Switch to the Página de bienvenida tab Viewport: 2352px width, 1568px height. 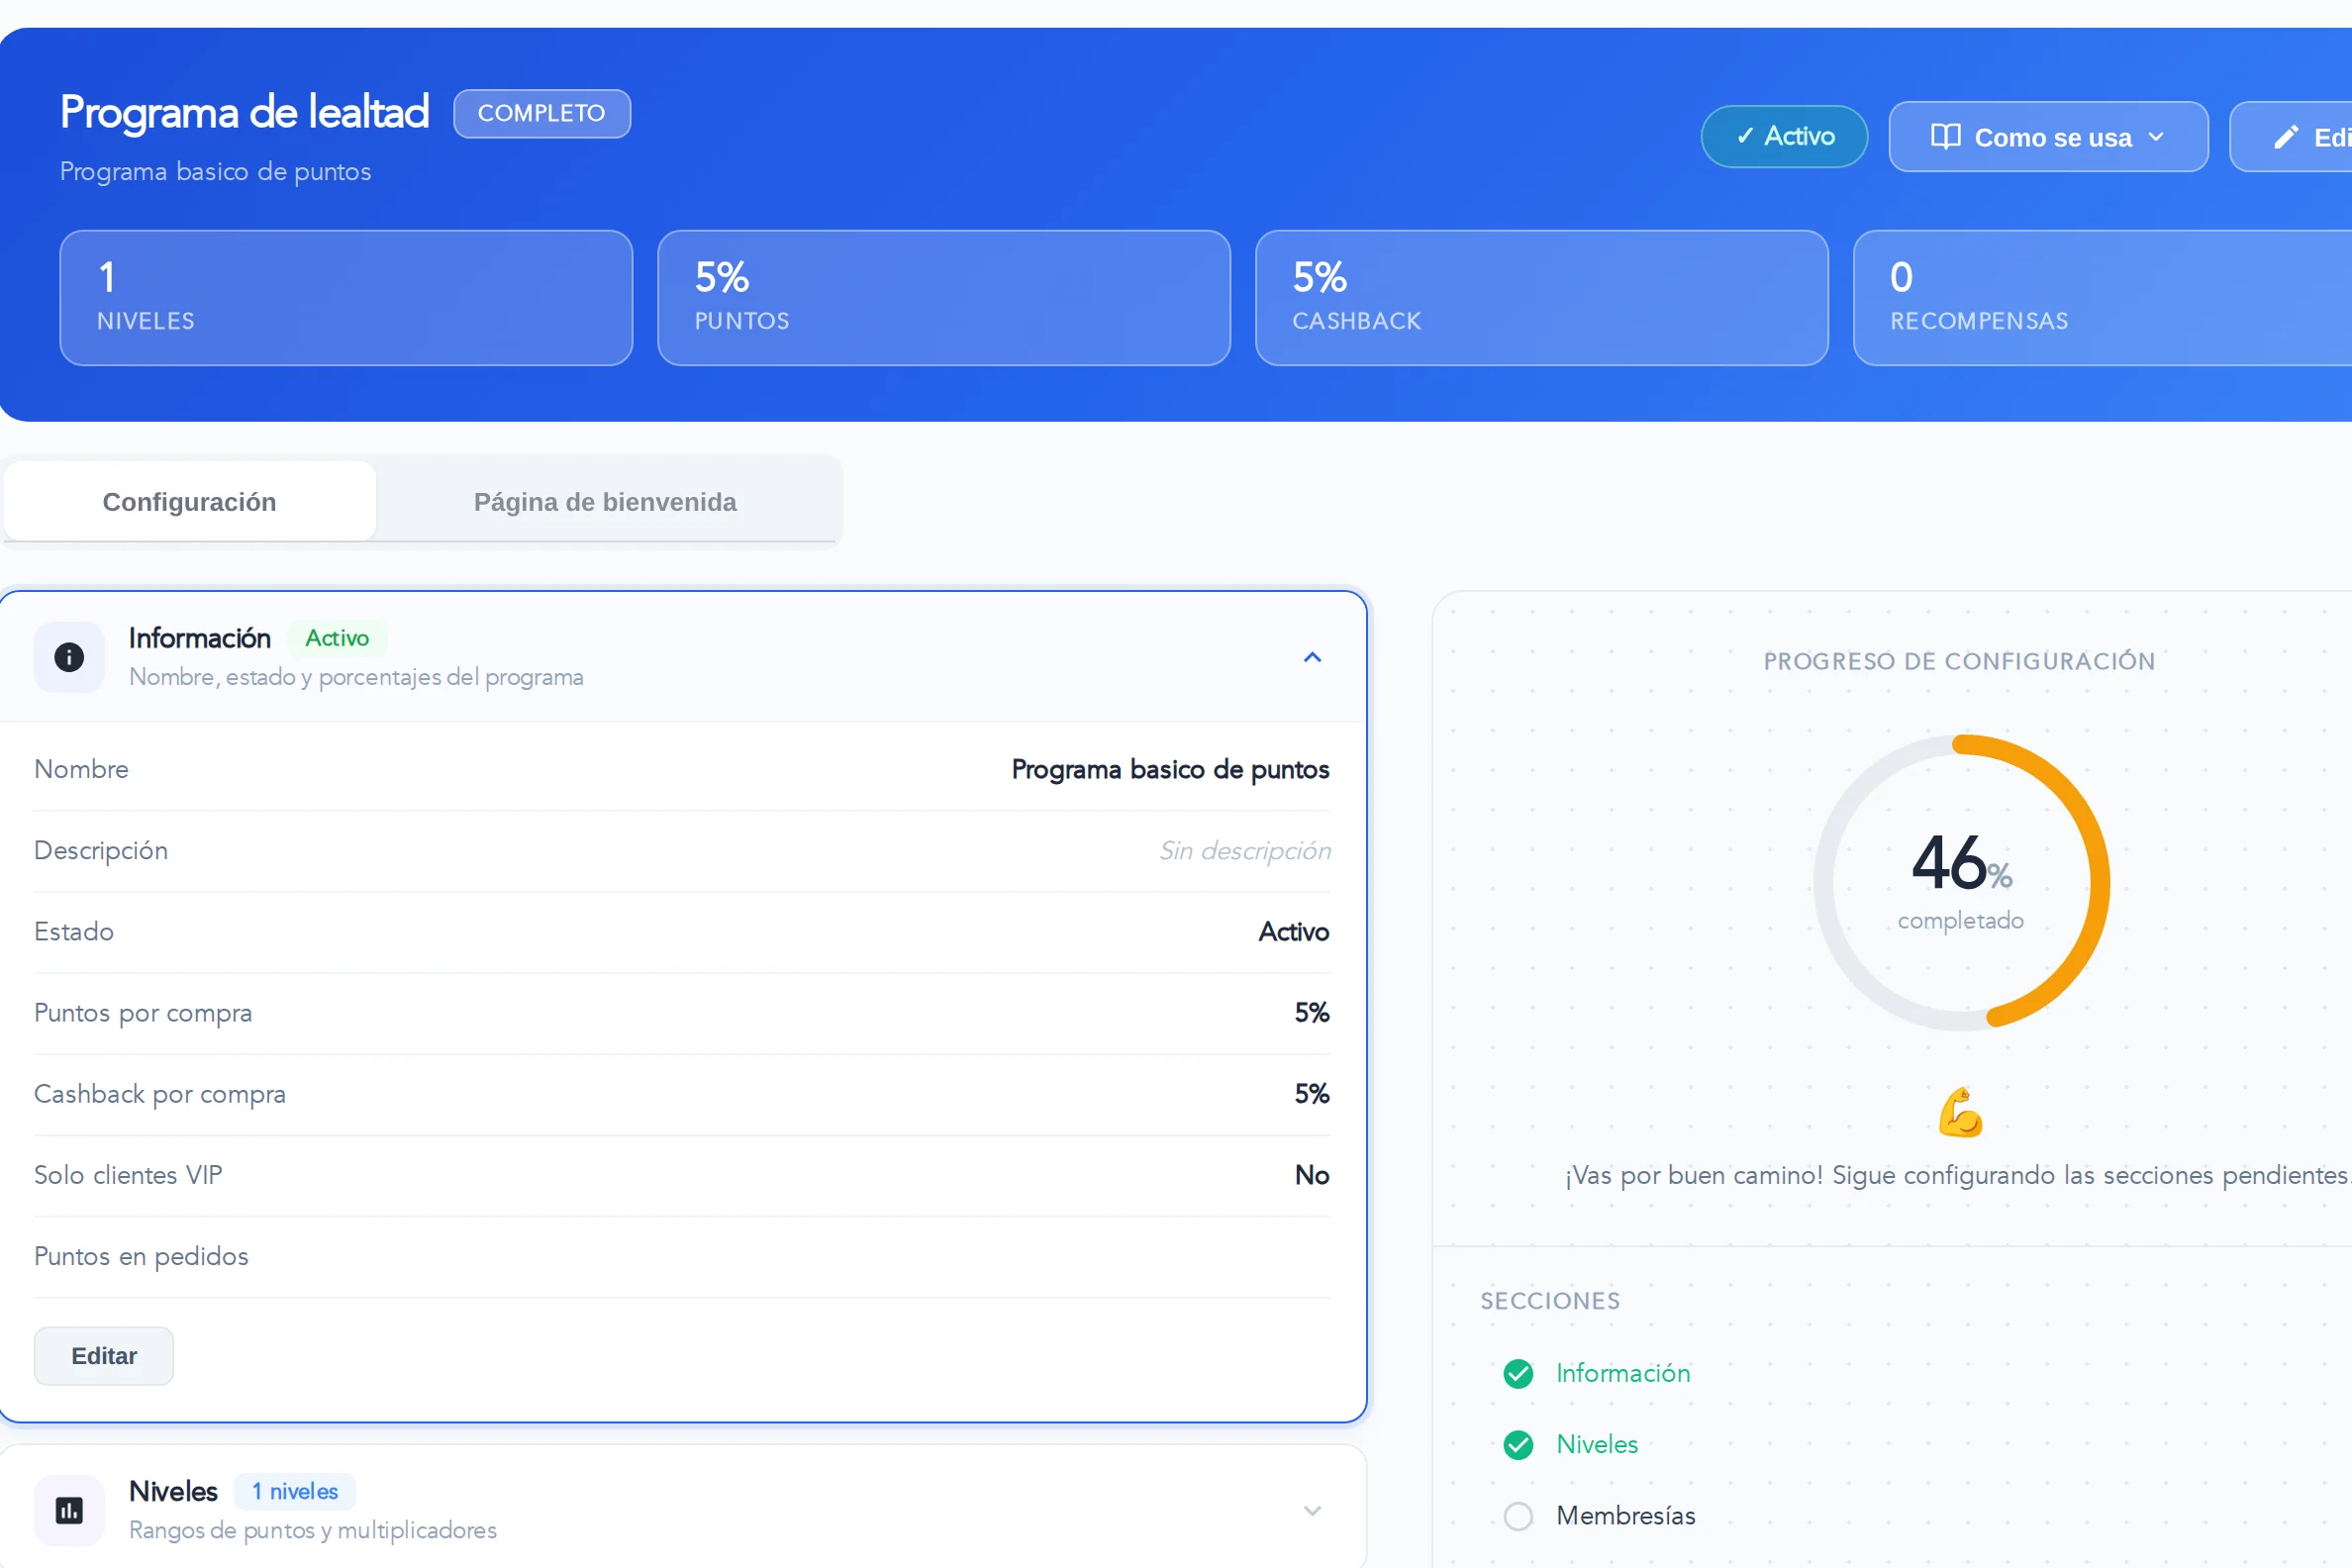pyautogui.click(x=605, y=501)
